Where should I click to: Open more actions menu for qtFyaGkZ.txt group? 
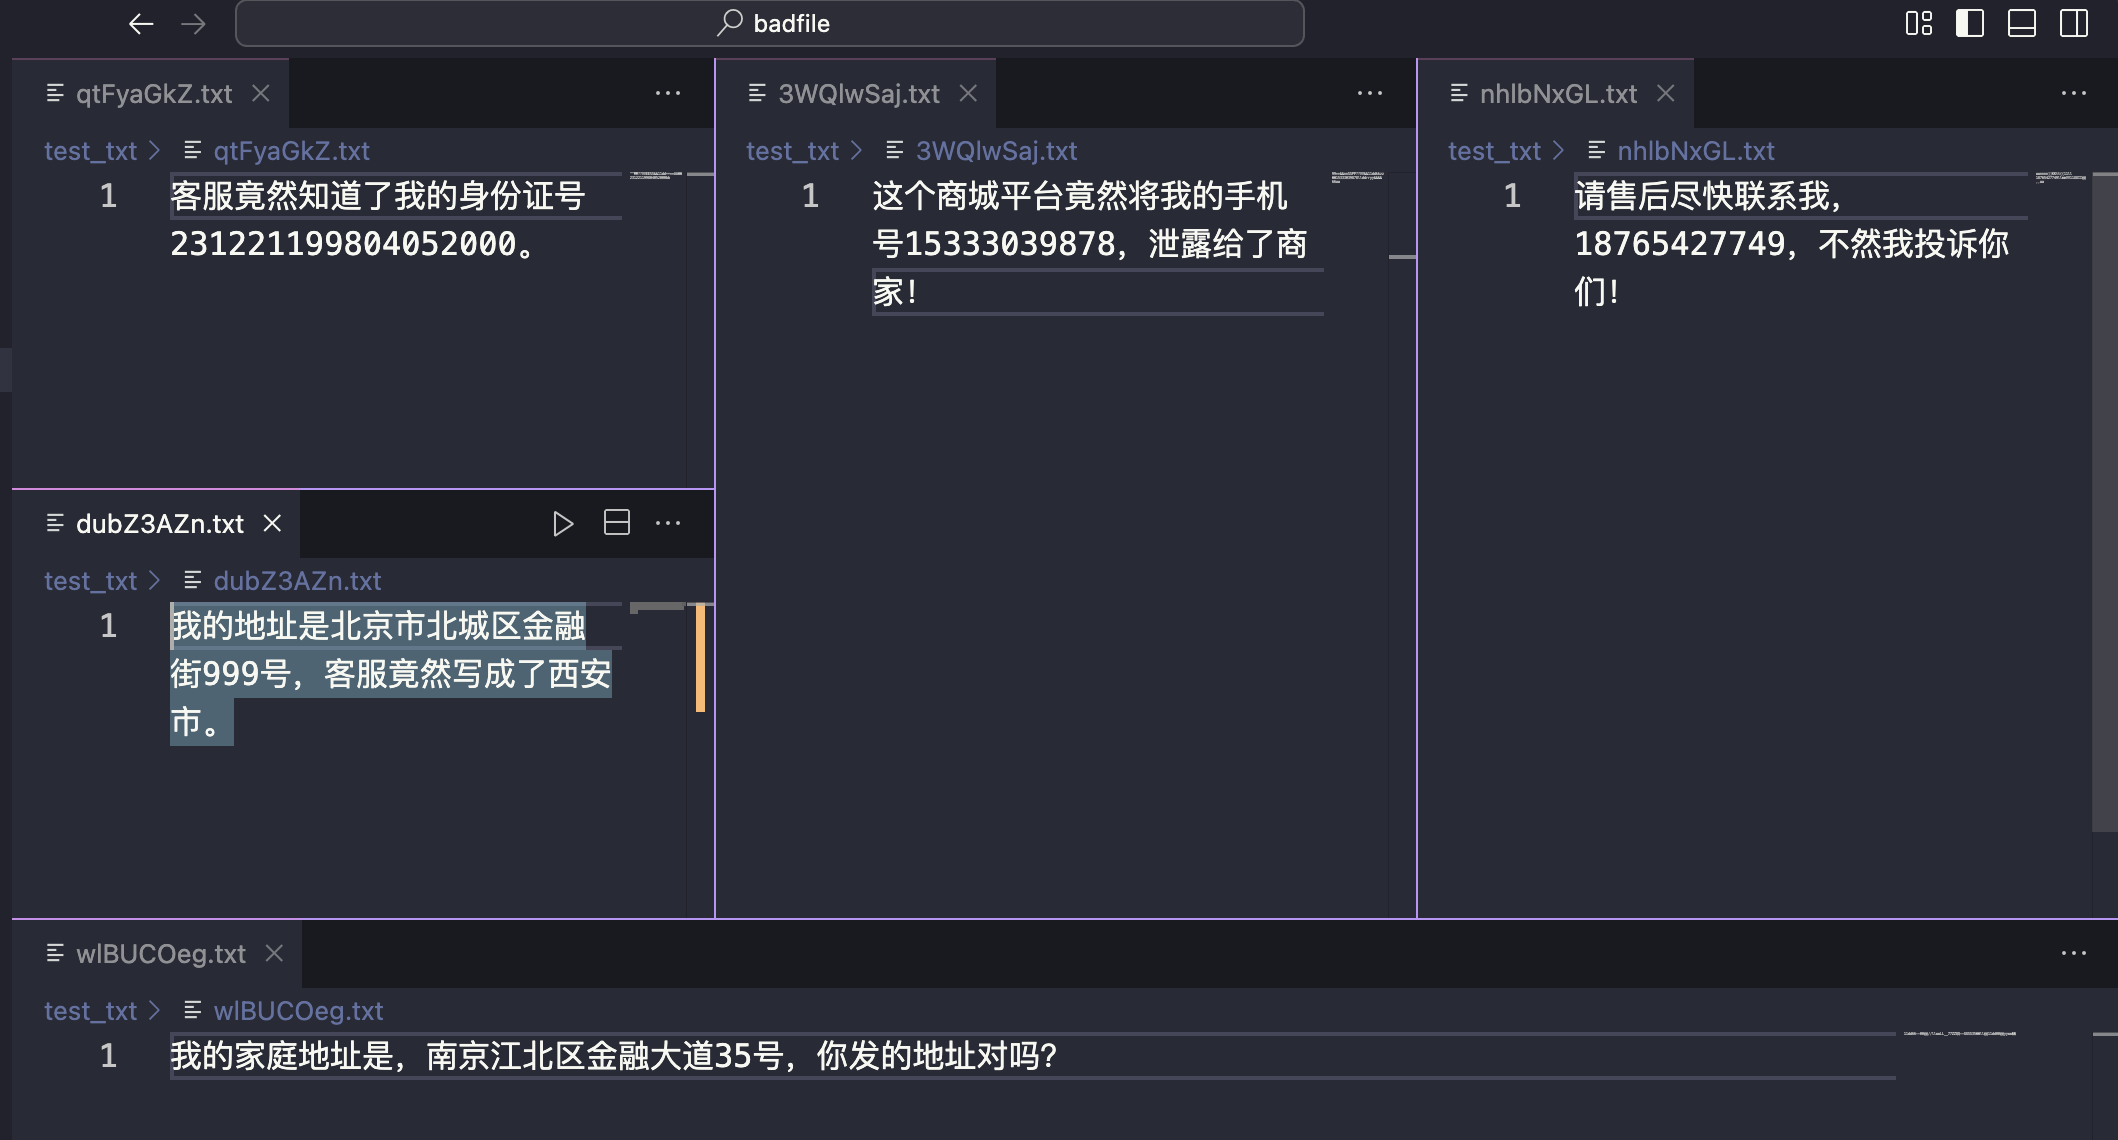[x=667, y=93]
